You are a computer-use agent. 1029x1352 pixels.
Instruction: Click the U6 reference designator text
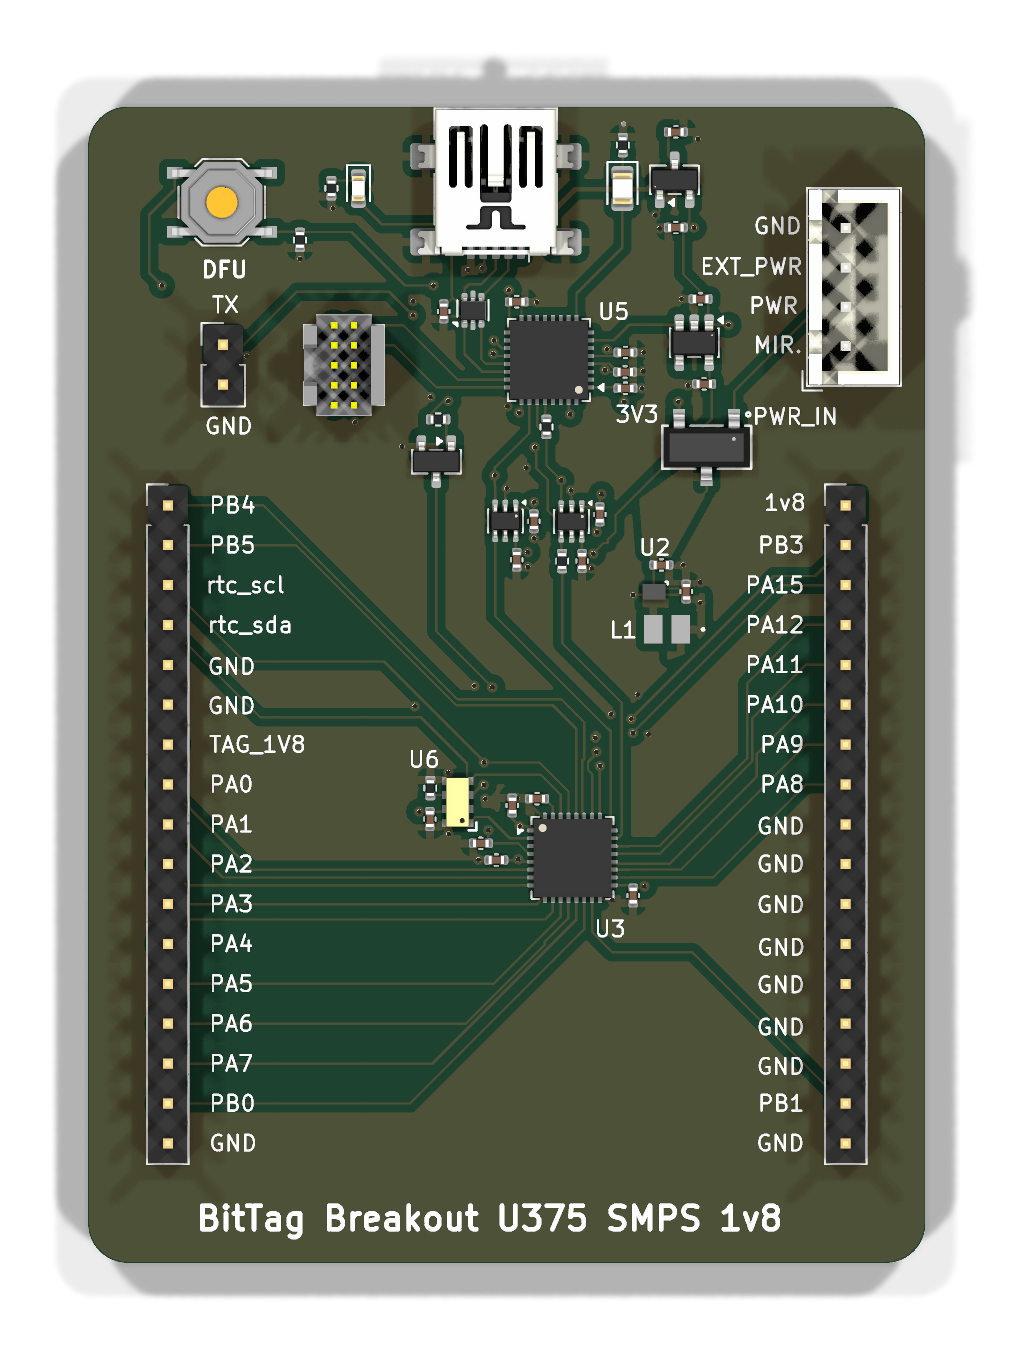click(x=424, y=760)
